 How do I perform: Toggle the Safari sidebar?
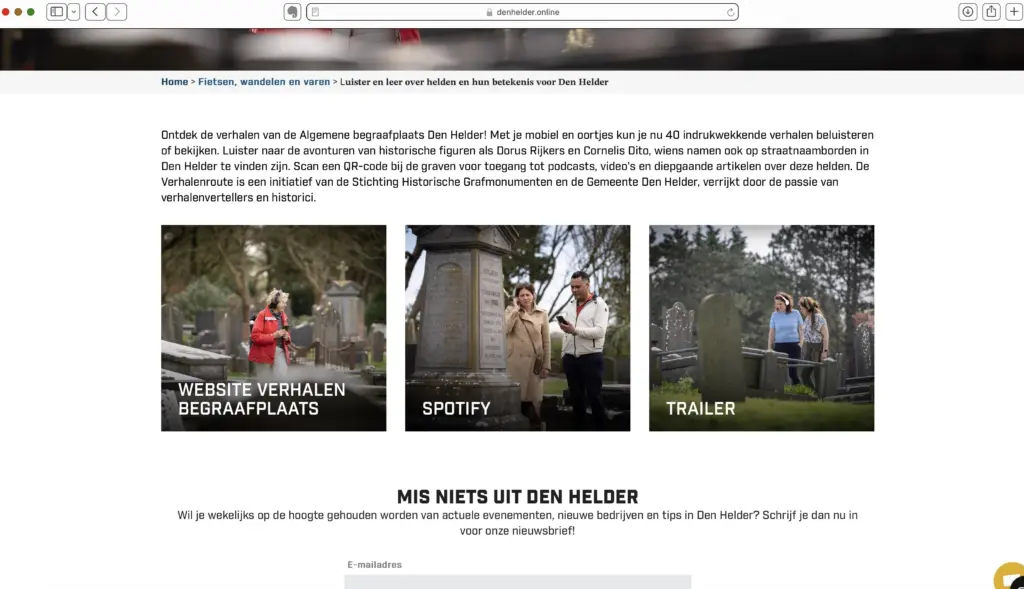tap(56, 12)
